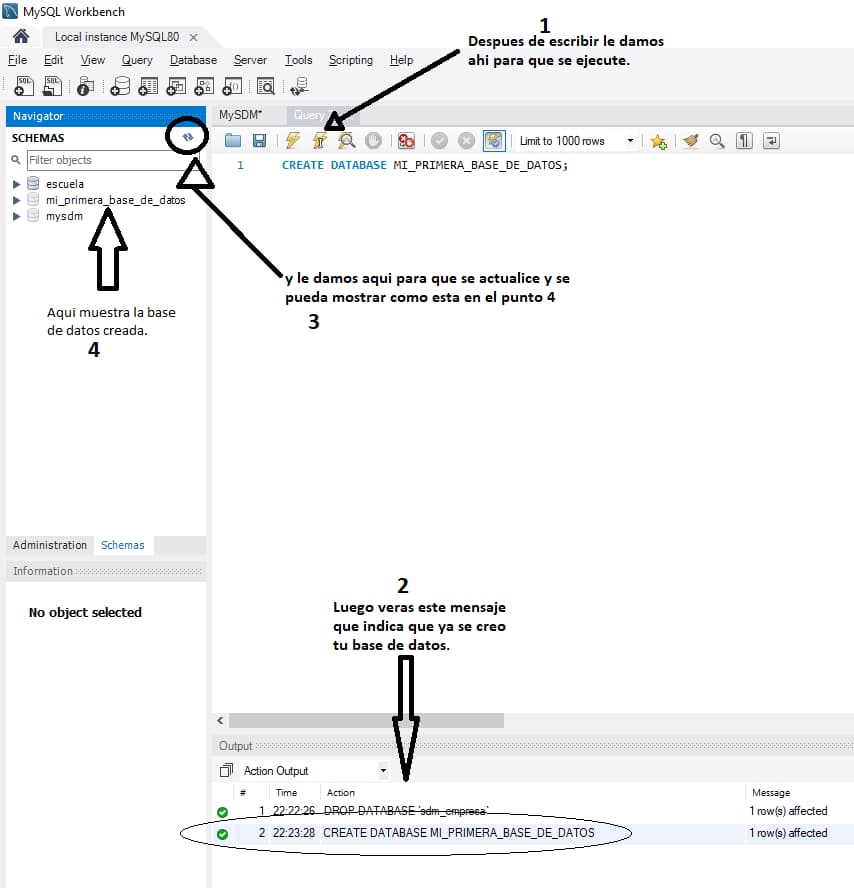Select the CREATE DATABASE MI_PRIMERA_BASE_DE_DATOS output row

pos(532,833)
